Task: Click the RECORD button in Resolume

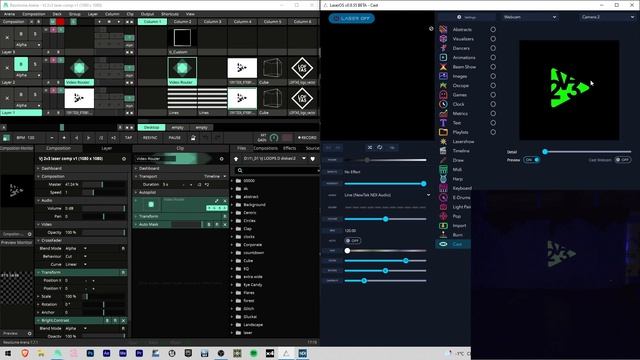Action: pyautogui.click(x=307, y=138)
